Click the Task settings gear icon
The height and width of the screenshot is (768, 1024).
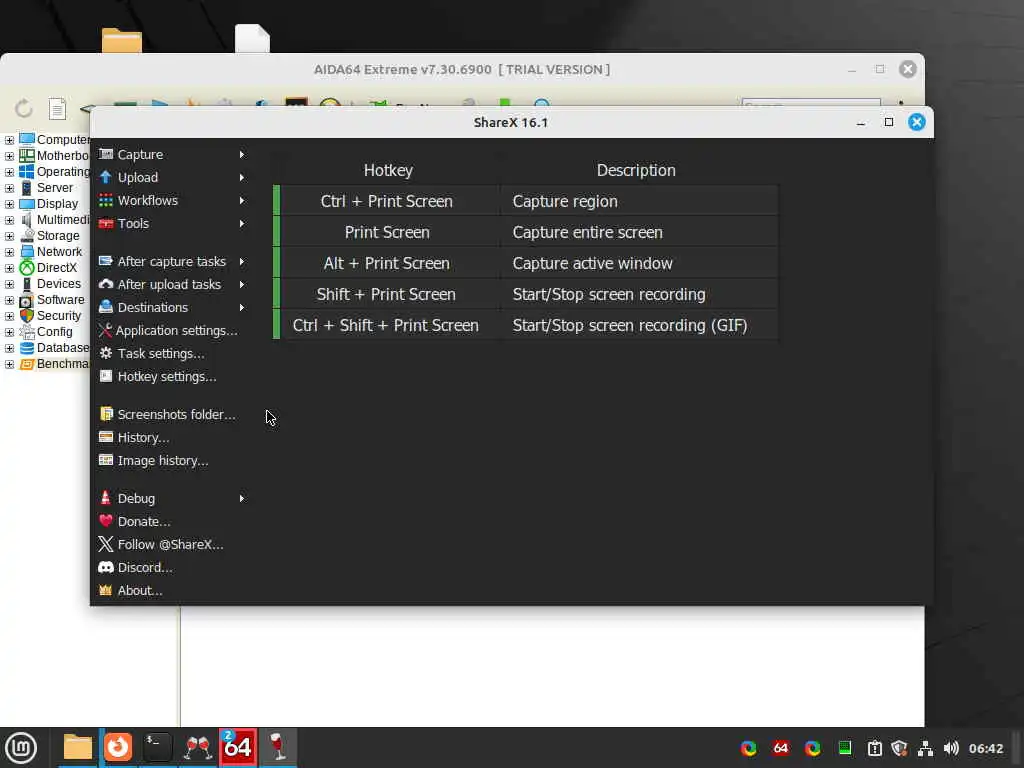pos(106,353)
